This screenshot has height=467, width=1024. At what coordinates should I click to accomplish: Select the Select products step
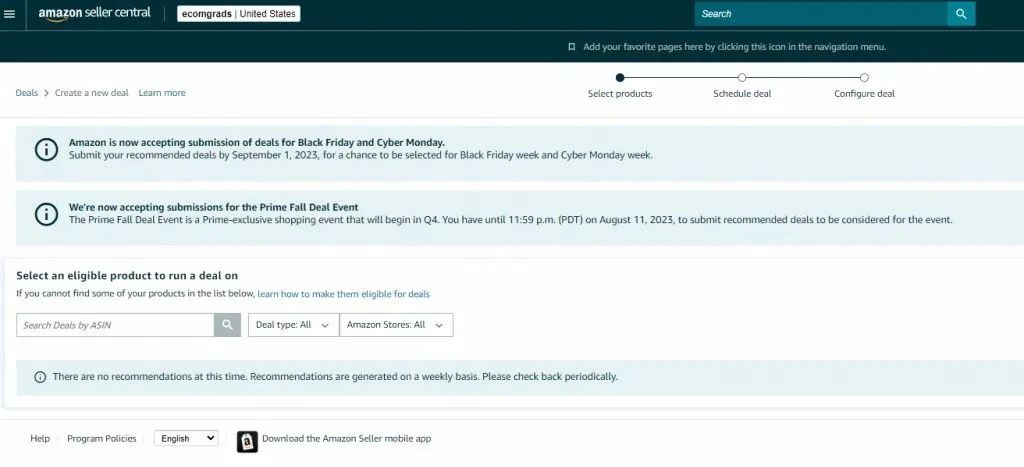[620, 78]
